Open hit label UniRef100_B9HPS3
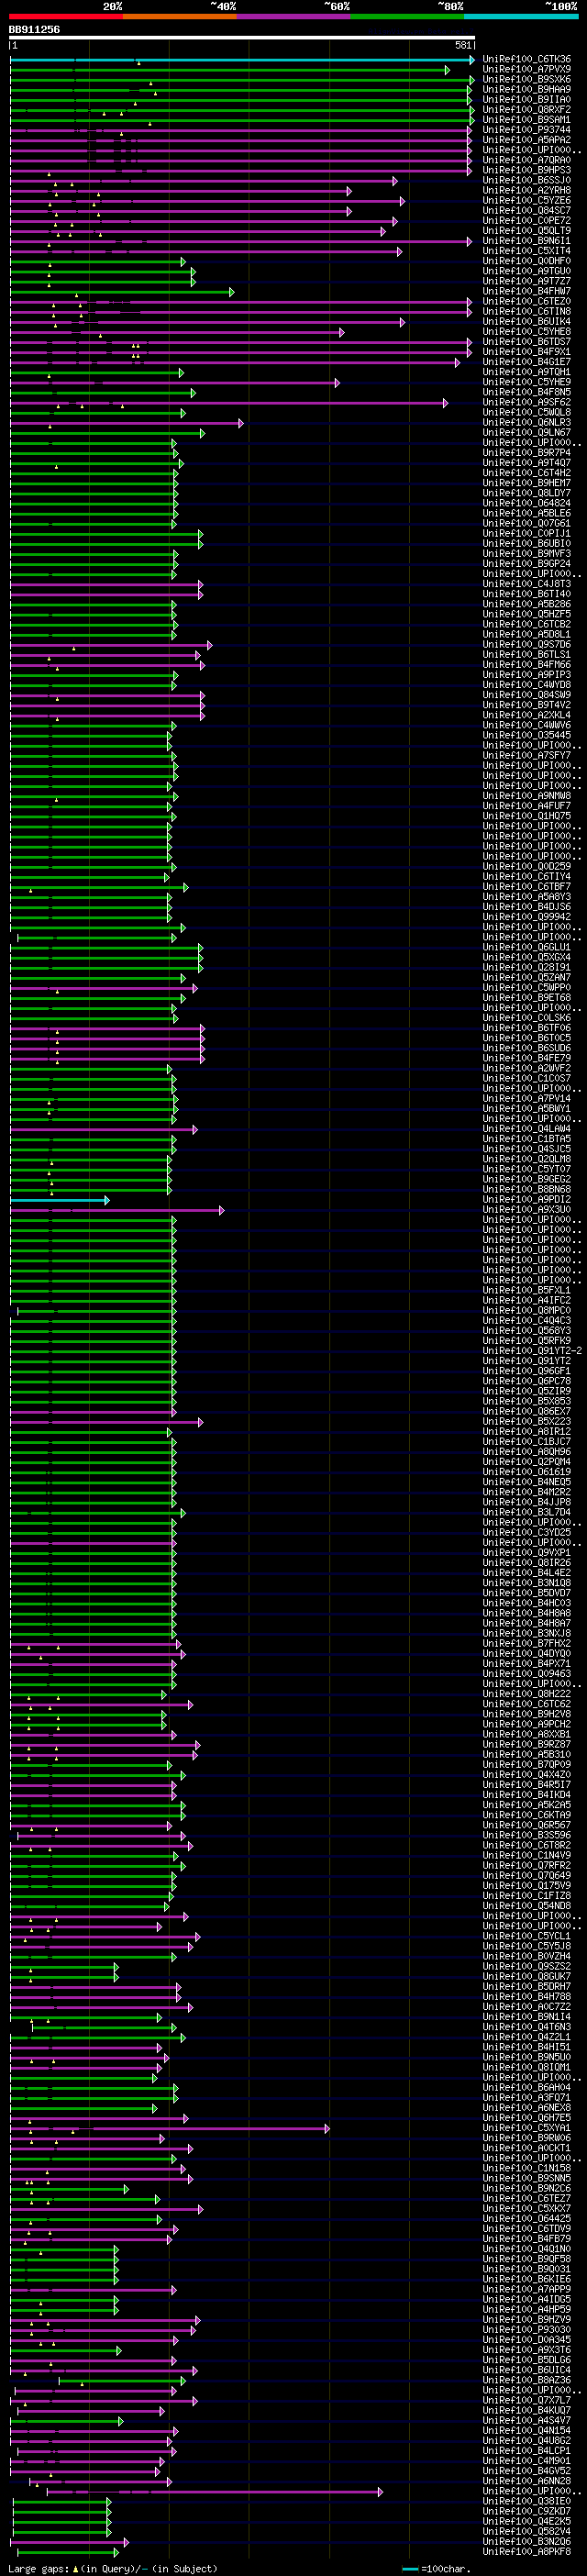The image size is (587, 2576). coord(527,170)
